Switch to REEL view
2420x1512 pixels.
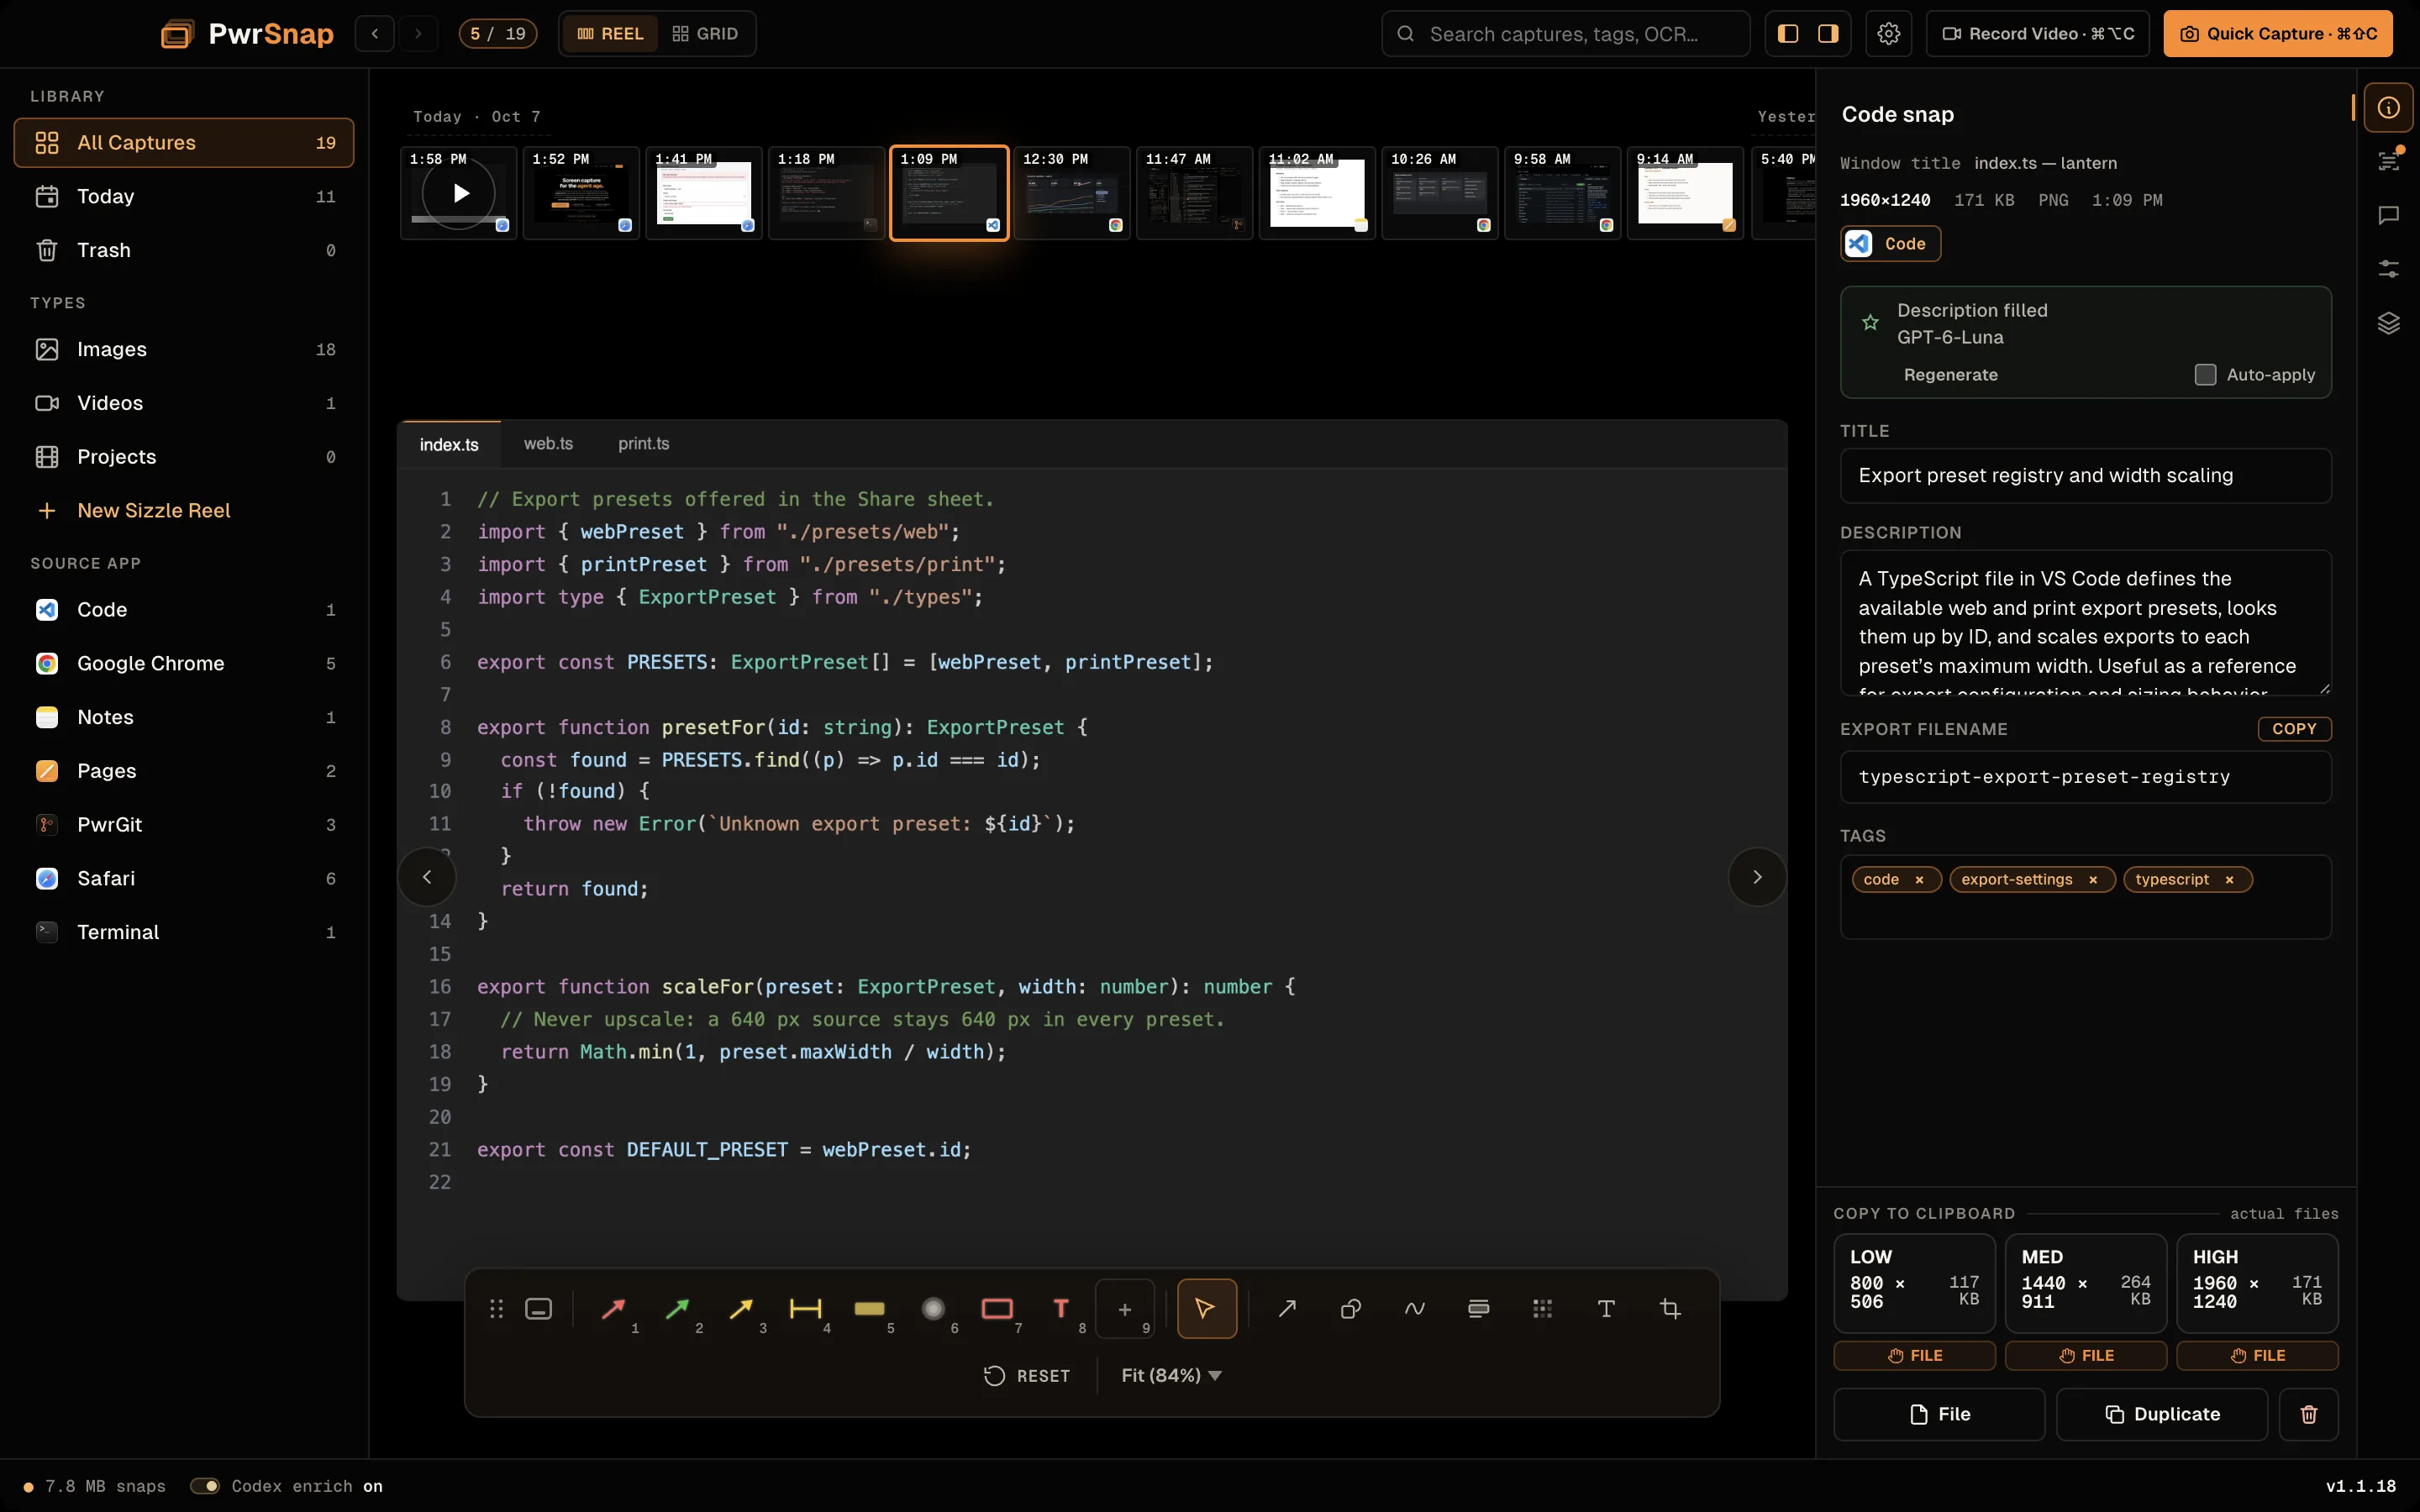[x=610, y=34]
